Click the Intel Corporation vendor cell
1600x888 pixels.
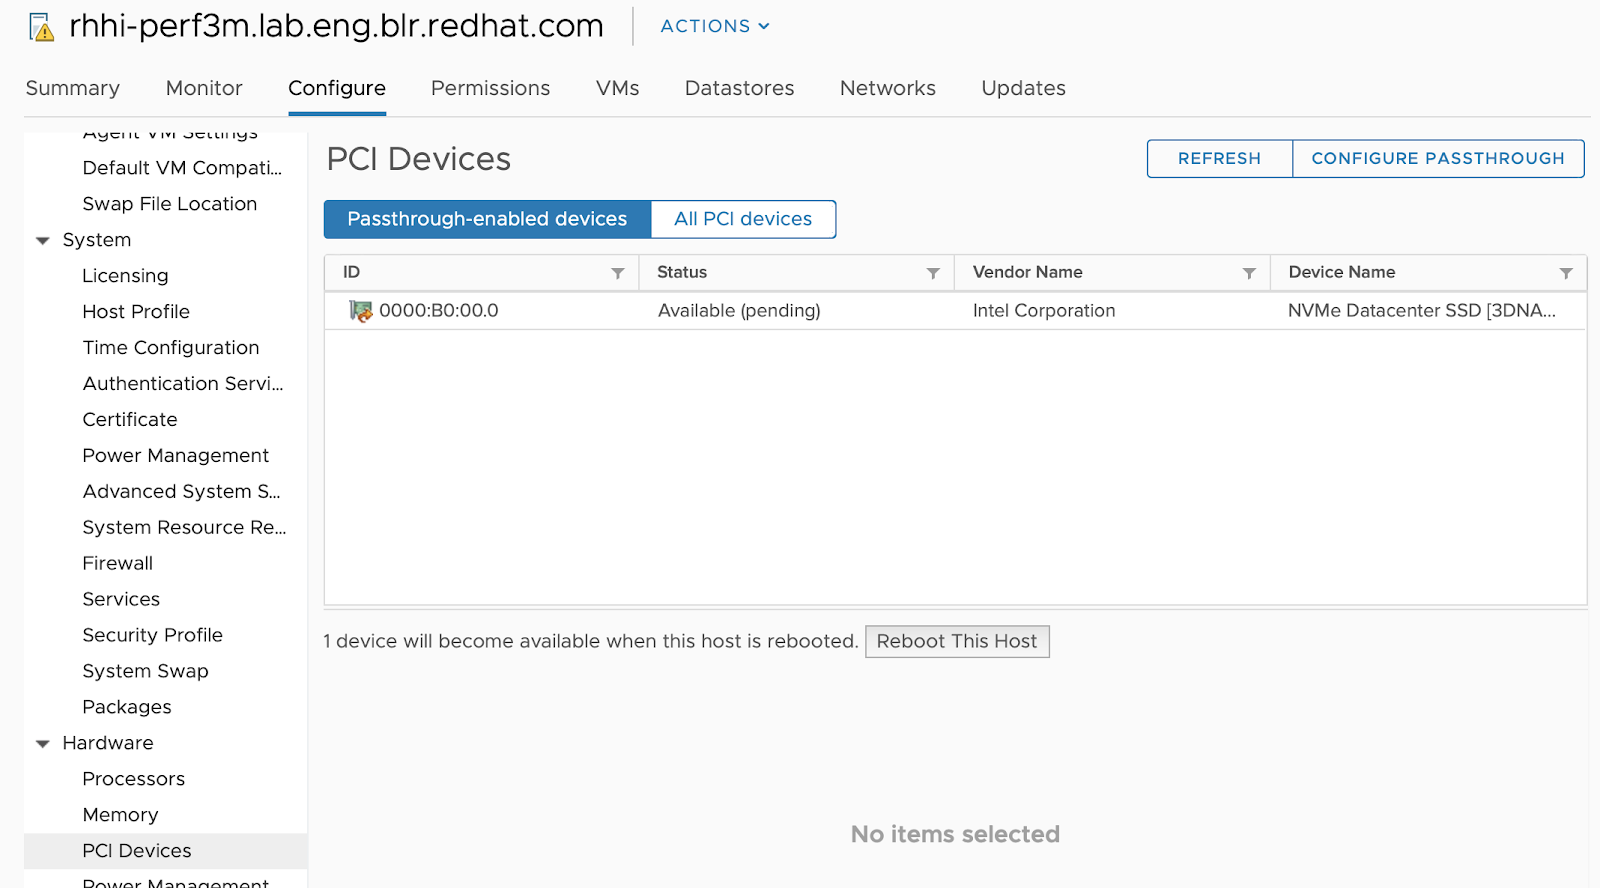click(x=1044, y=311)
